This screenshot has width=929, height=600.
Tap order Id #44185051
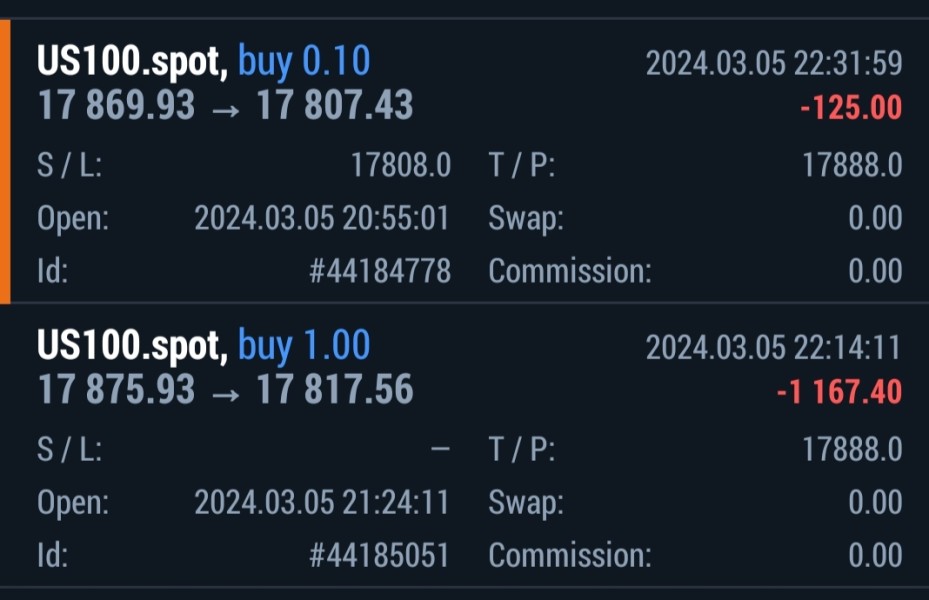(x=380, y=555)
